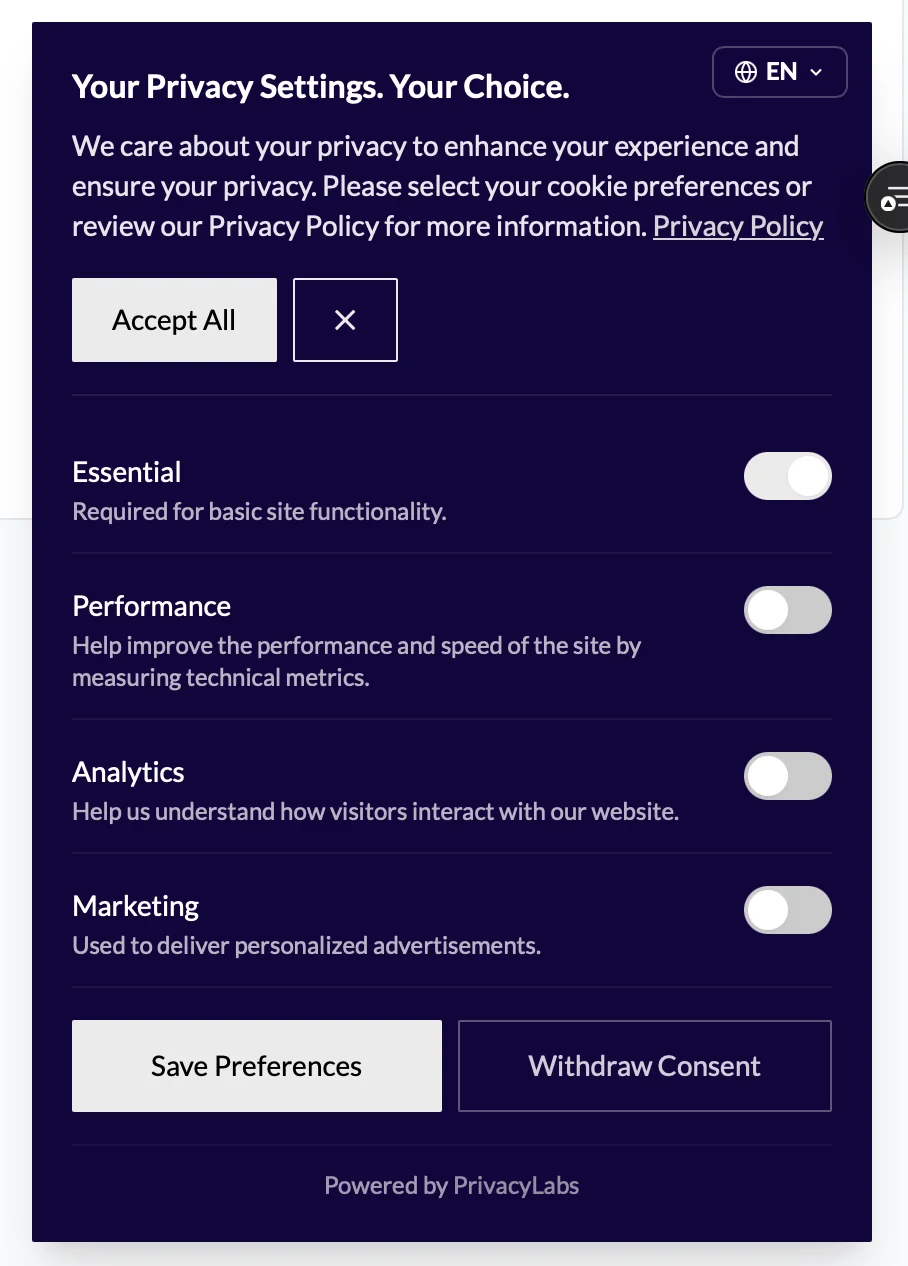Viewport: 908px width, 1266px height.
Task: Dismiss the privacy banner with the X button
Action: click(345, 320)
